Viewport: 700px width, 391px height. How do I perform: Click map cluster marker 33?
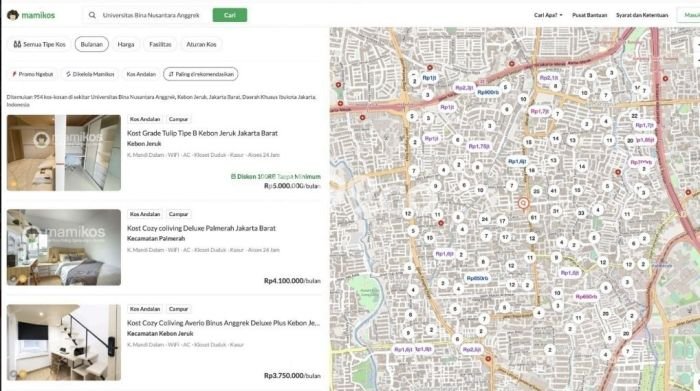click(x=581, y=213)
